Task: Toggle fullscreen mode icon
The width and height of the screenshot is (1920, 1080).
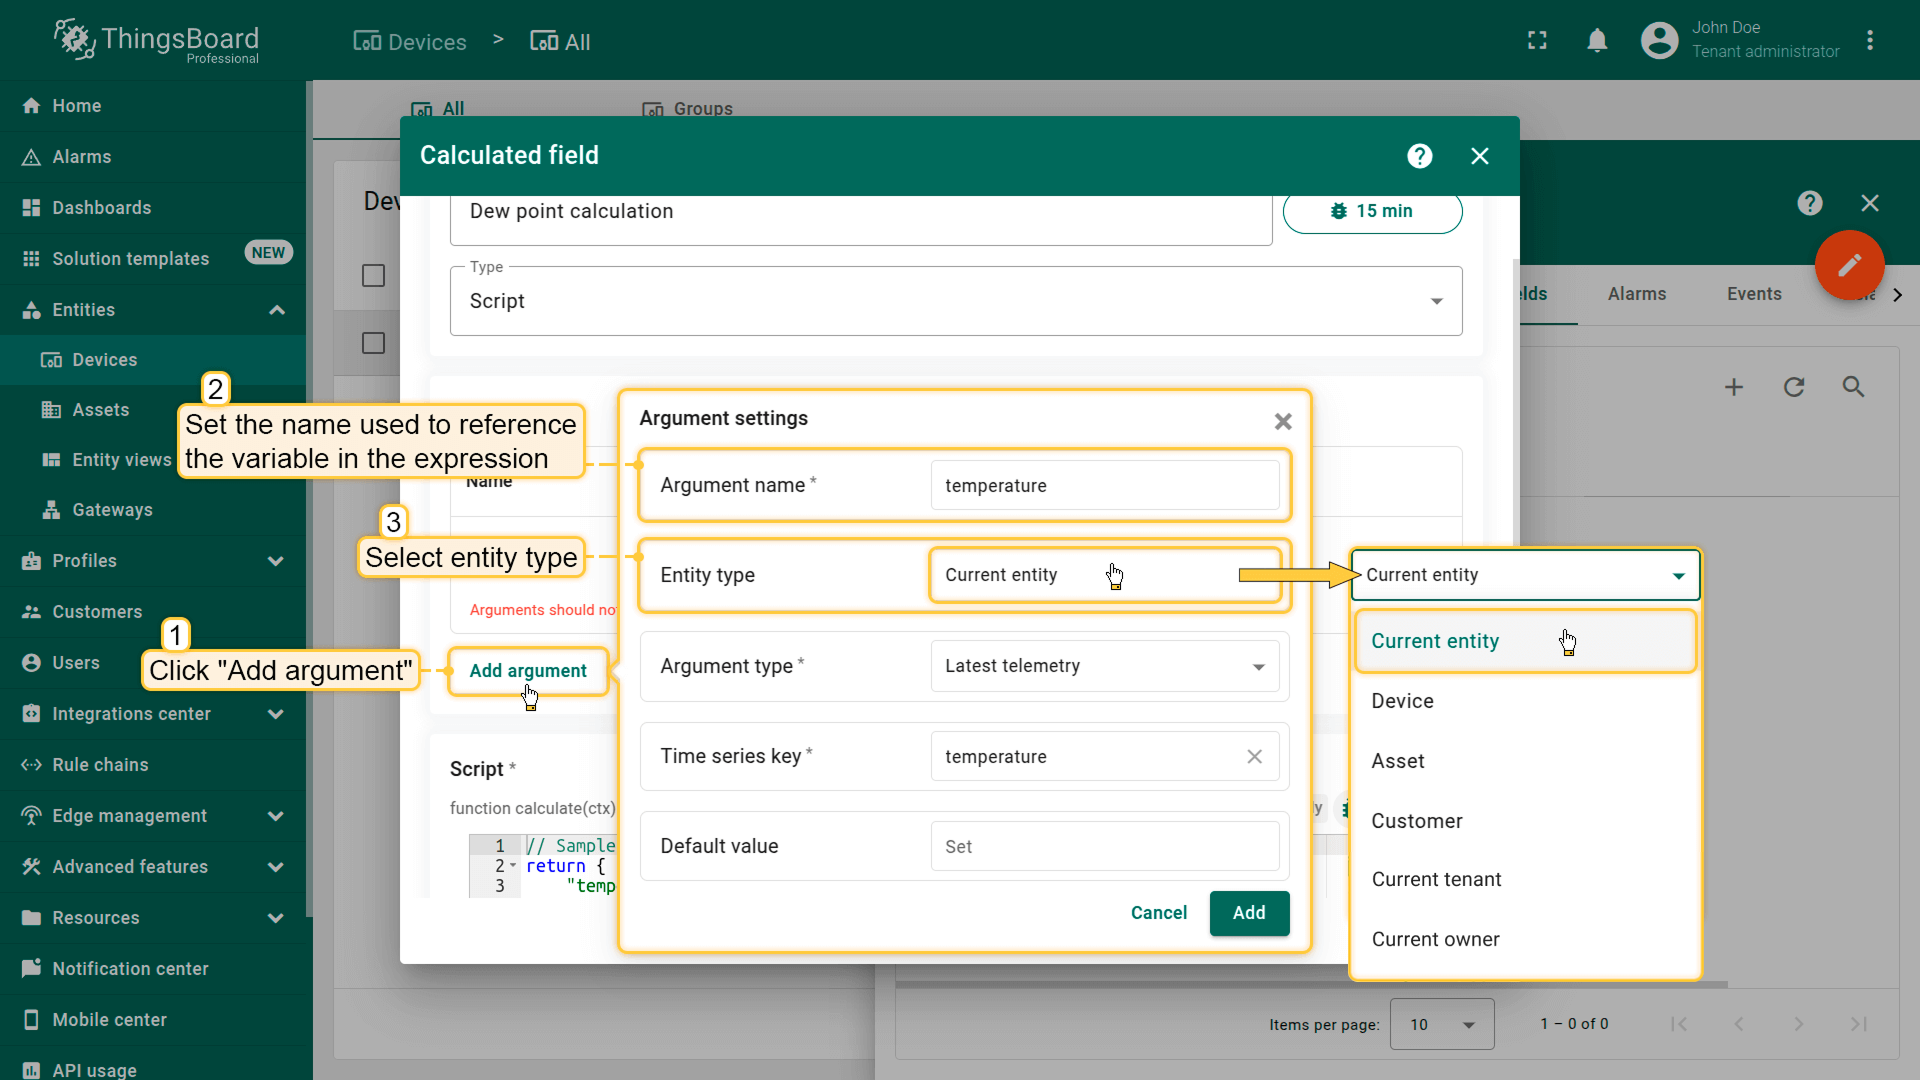Action: point(1537,41)
